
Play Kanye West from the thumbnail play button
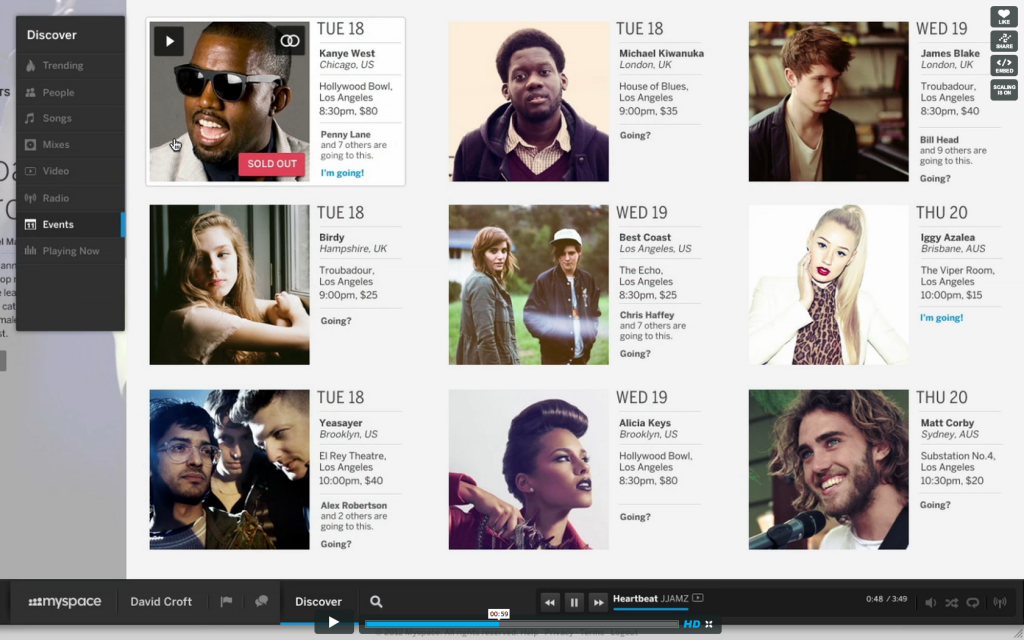point(169,41)
